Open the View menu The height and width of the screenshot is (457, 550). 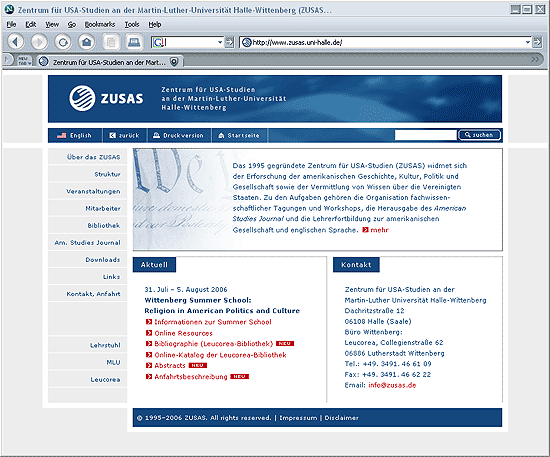pos(52,24)
